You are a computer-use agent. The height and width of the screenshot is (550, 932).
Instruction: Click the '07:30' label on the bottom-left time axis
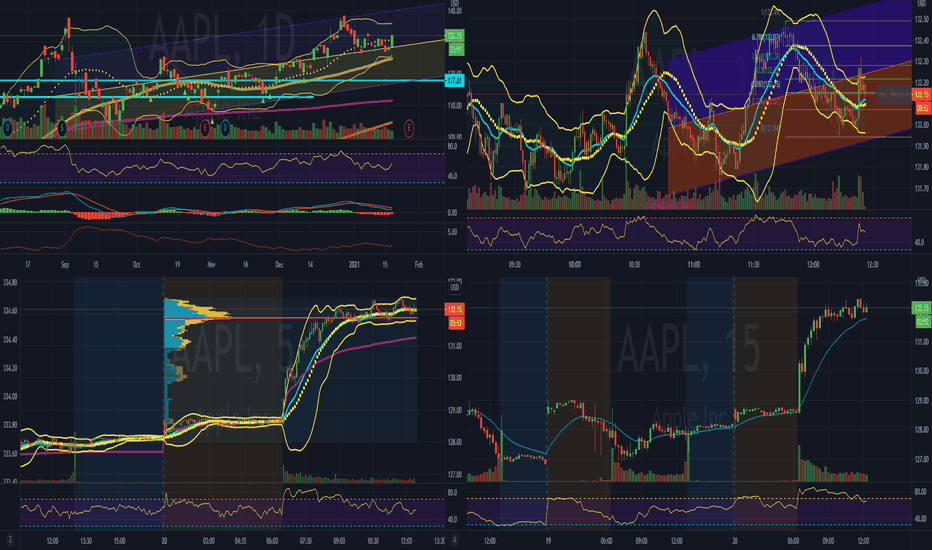(306, 540)
